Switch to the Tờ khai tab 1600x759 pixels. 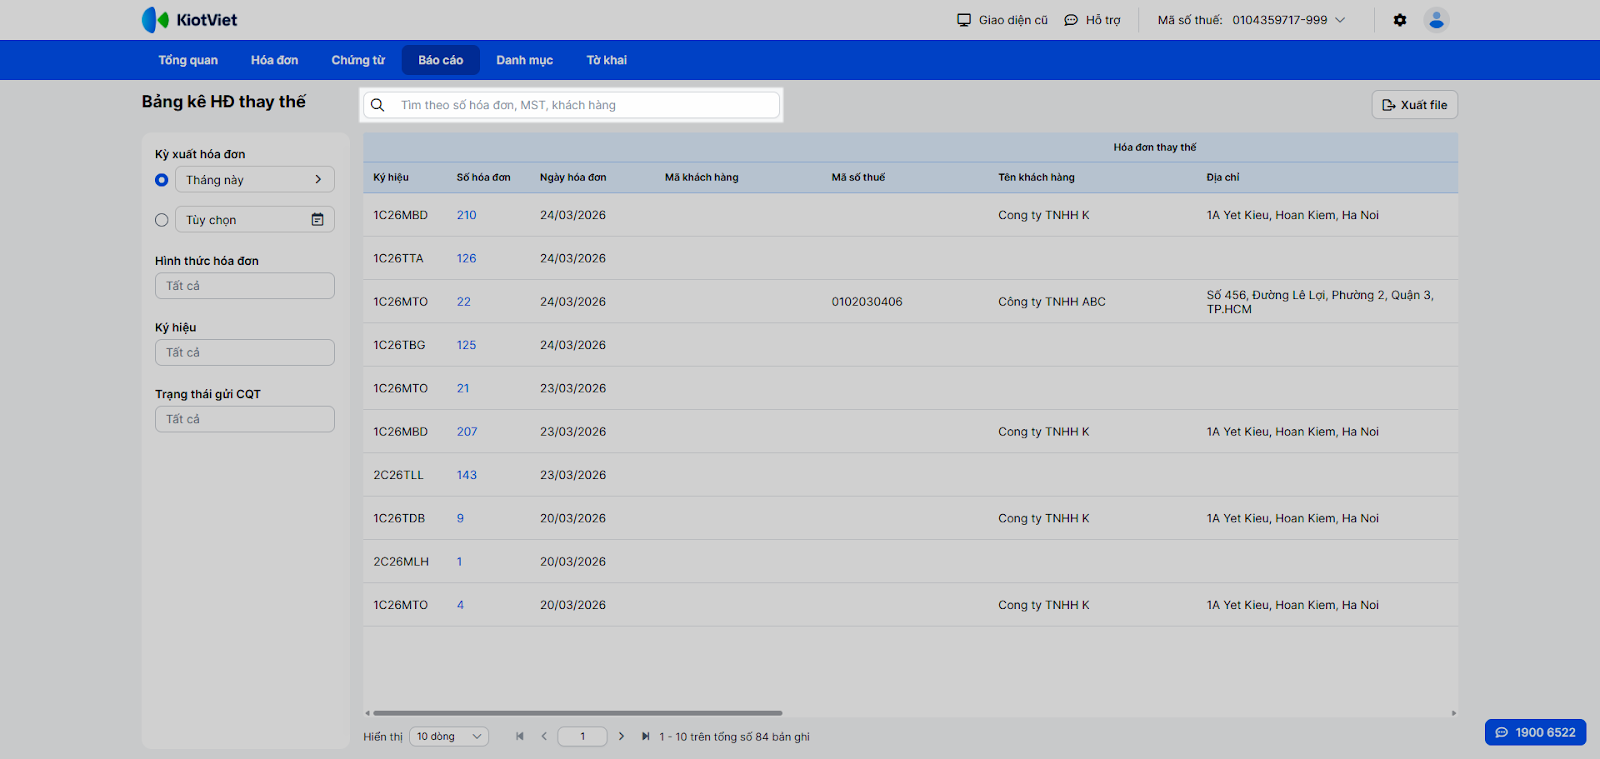coord(606,60)
